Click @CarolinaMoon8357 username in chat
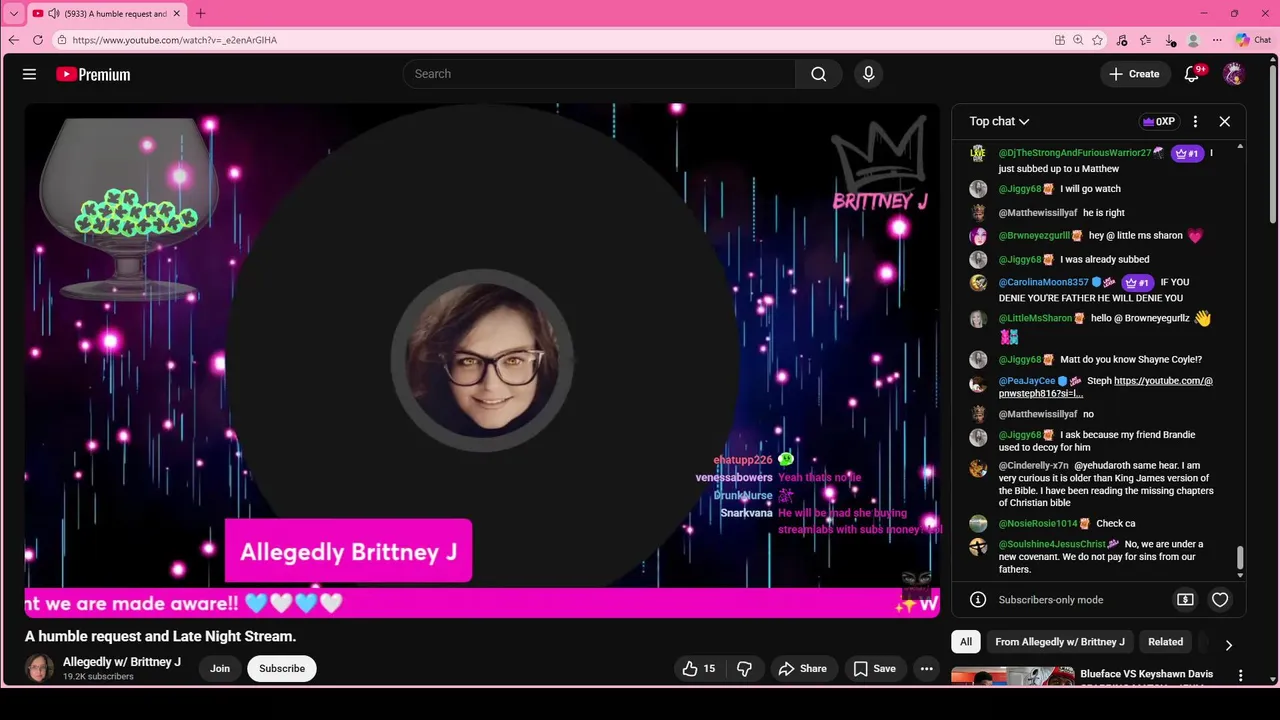The width and height of the screenshot is (1280, 720). [1043, 283]
